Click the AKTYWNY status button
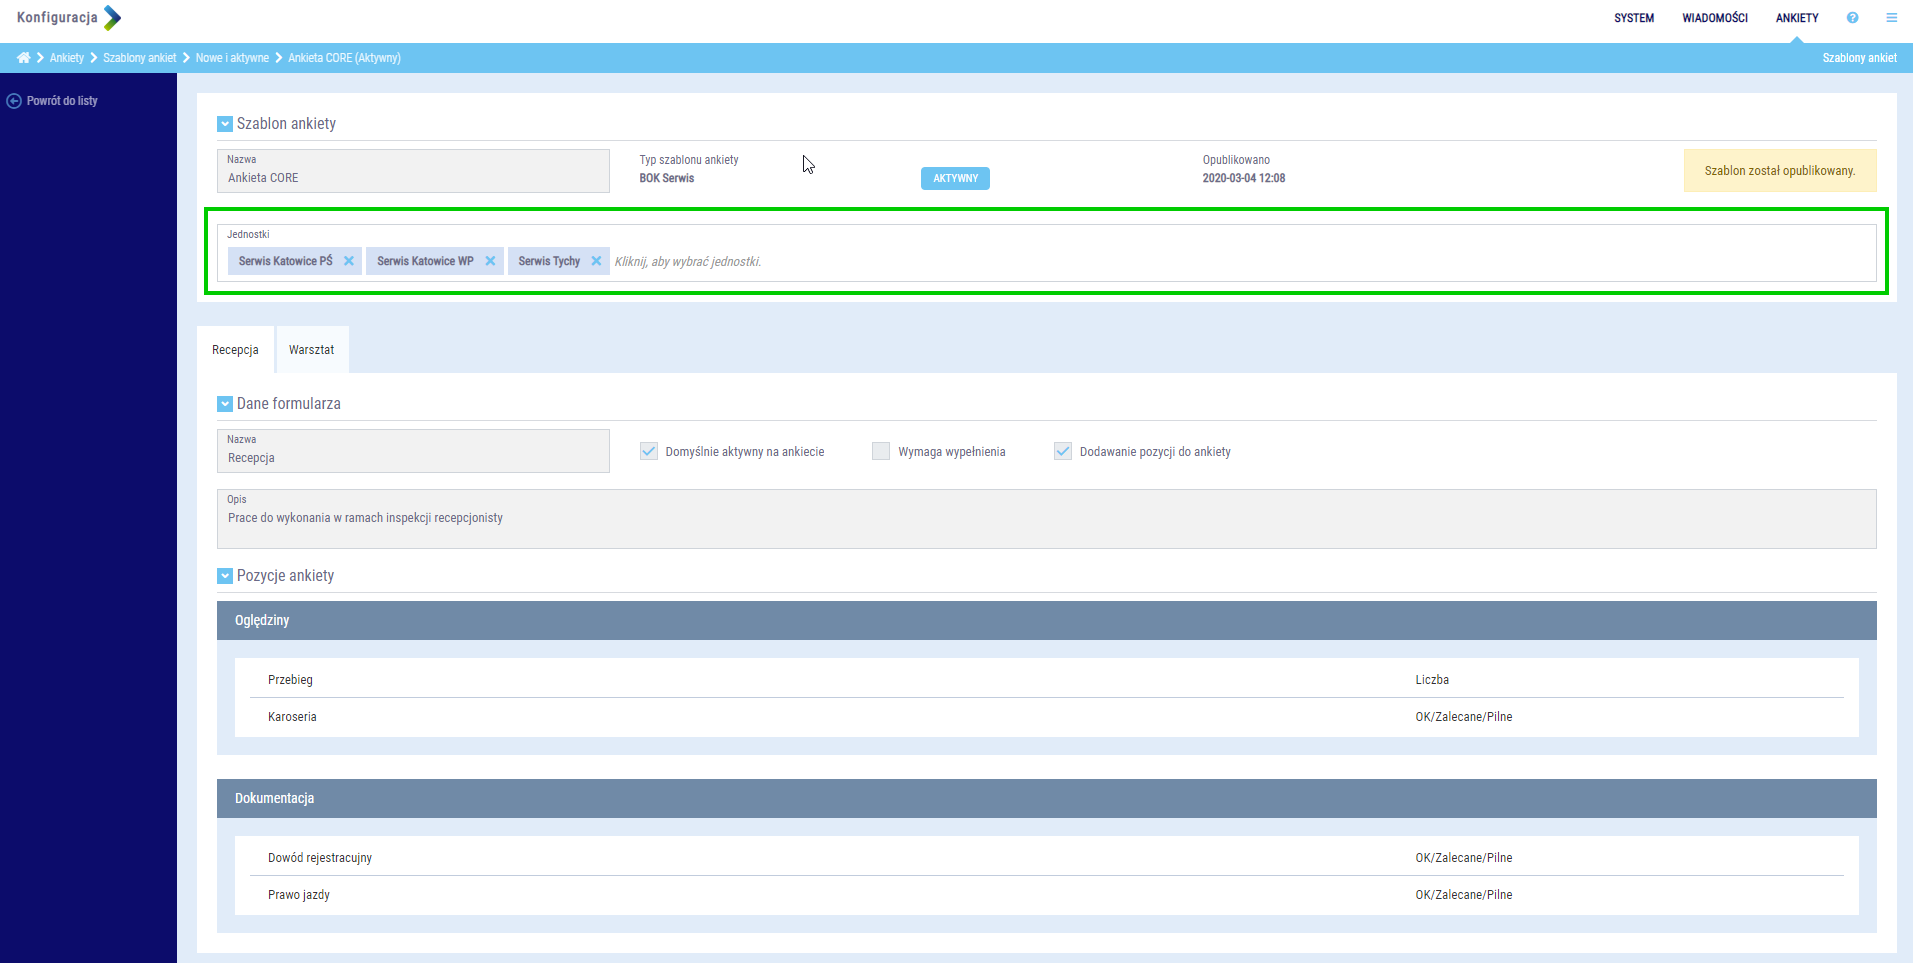Viewport: 1913px width, 963px height. point(955,178)
